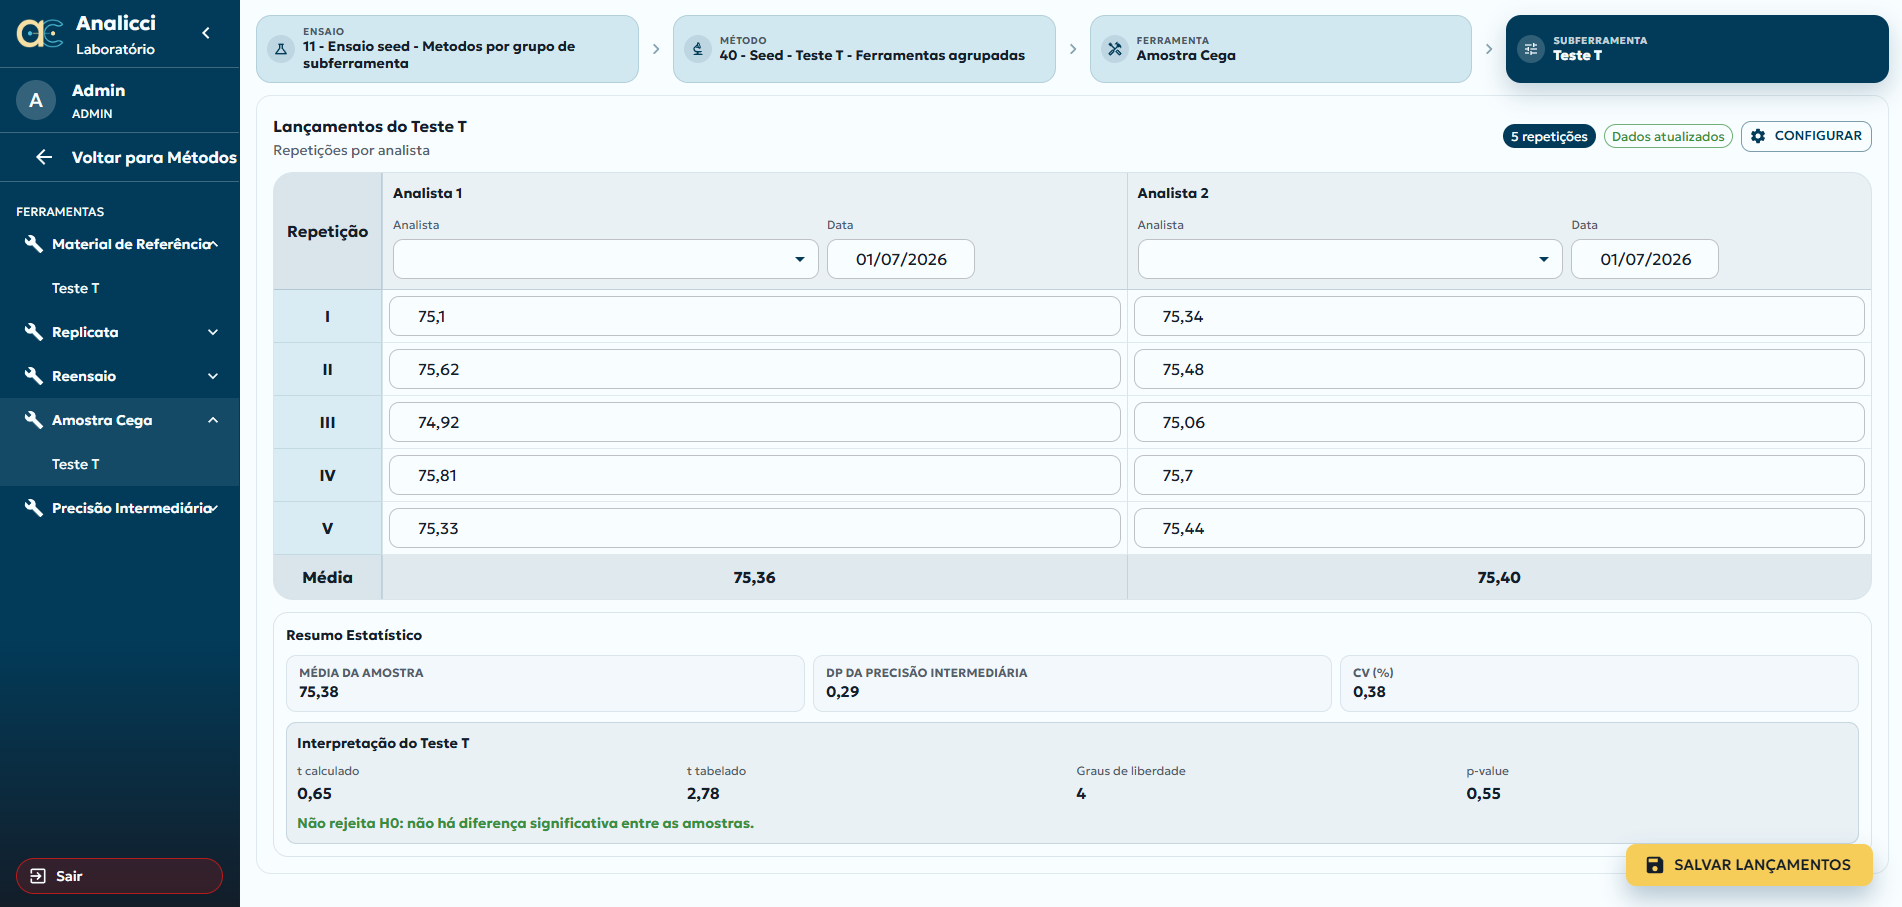Click the flask icon in the Ensaio breadcrumb
This screenshot has width=1902, height=907.
(281, 48)
